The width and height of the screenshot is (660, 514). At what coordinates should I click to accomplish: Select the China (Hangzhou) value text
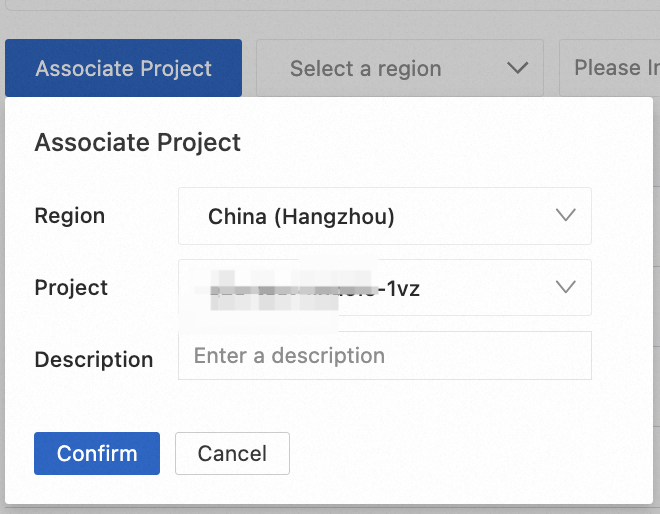(301, 216)
